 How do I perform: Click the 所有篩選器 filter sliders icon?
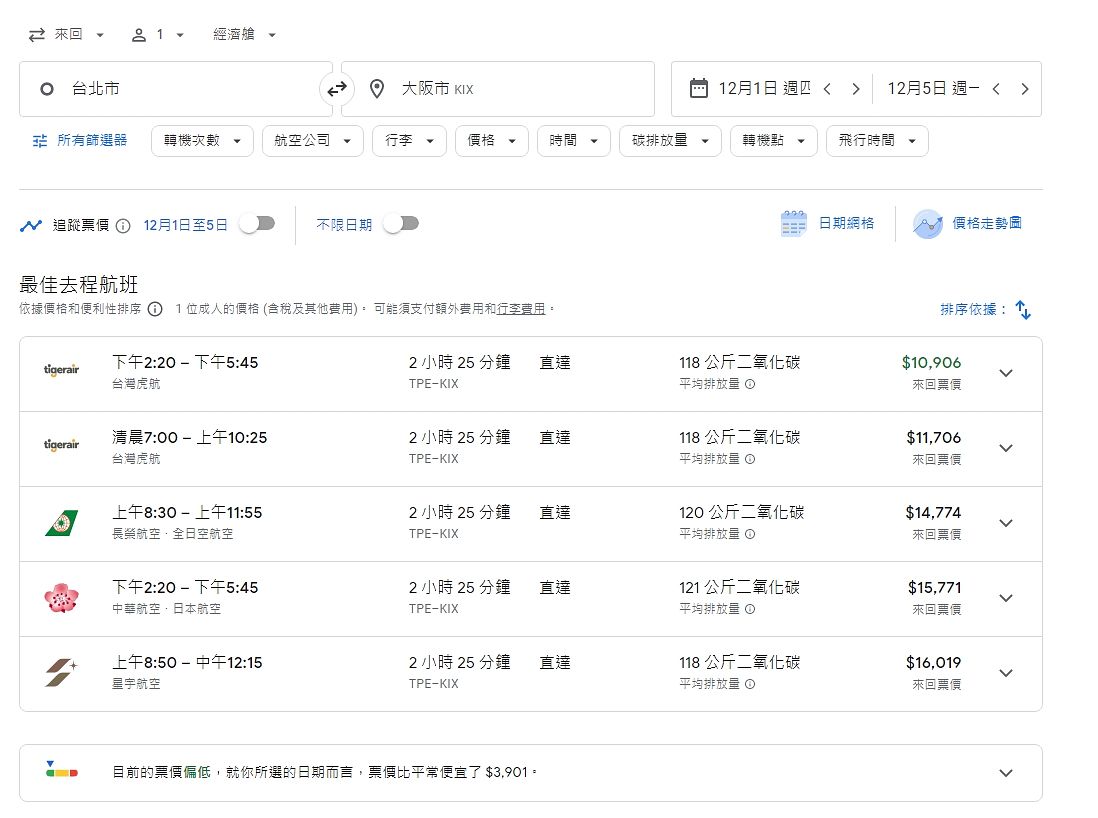tap(40, 141)
